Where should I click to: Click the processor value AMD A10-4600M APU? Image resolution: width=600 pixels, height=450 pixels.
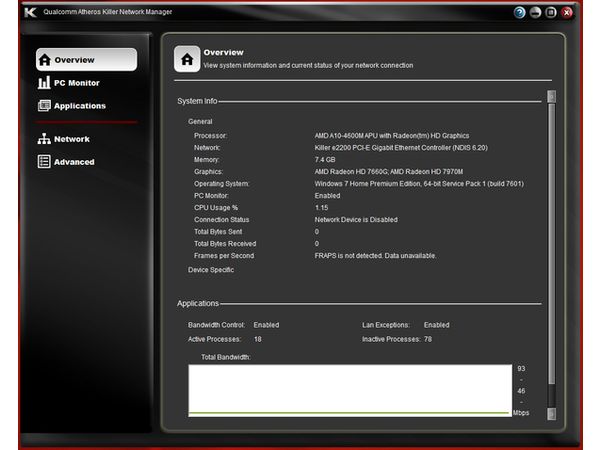tap(392, 135)
